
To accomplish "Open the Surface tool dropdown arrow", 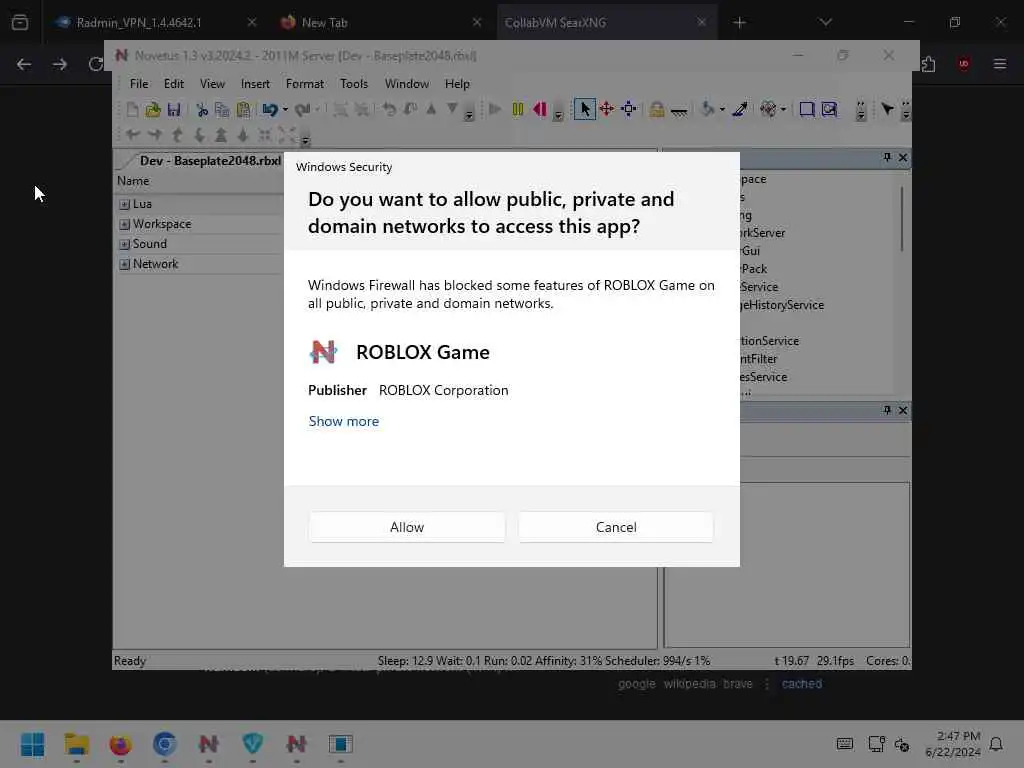I will [x=783, y=109].
